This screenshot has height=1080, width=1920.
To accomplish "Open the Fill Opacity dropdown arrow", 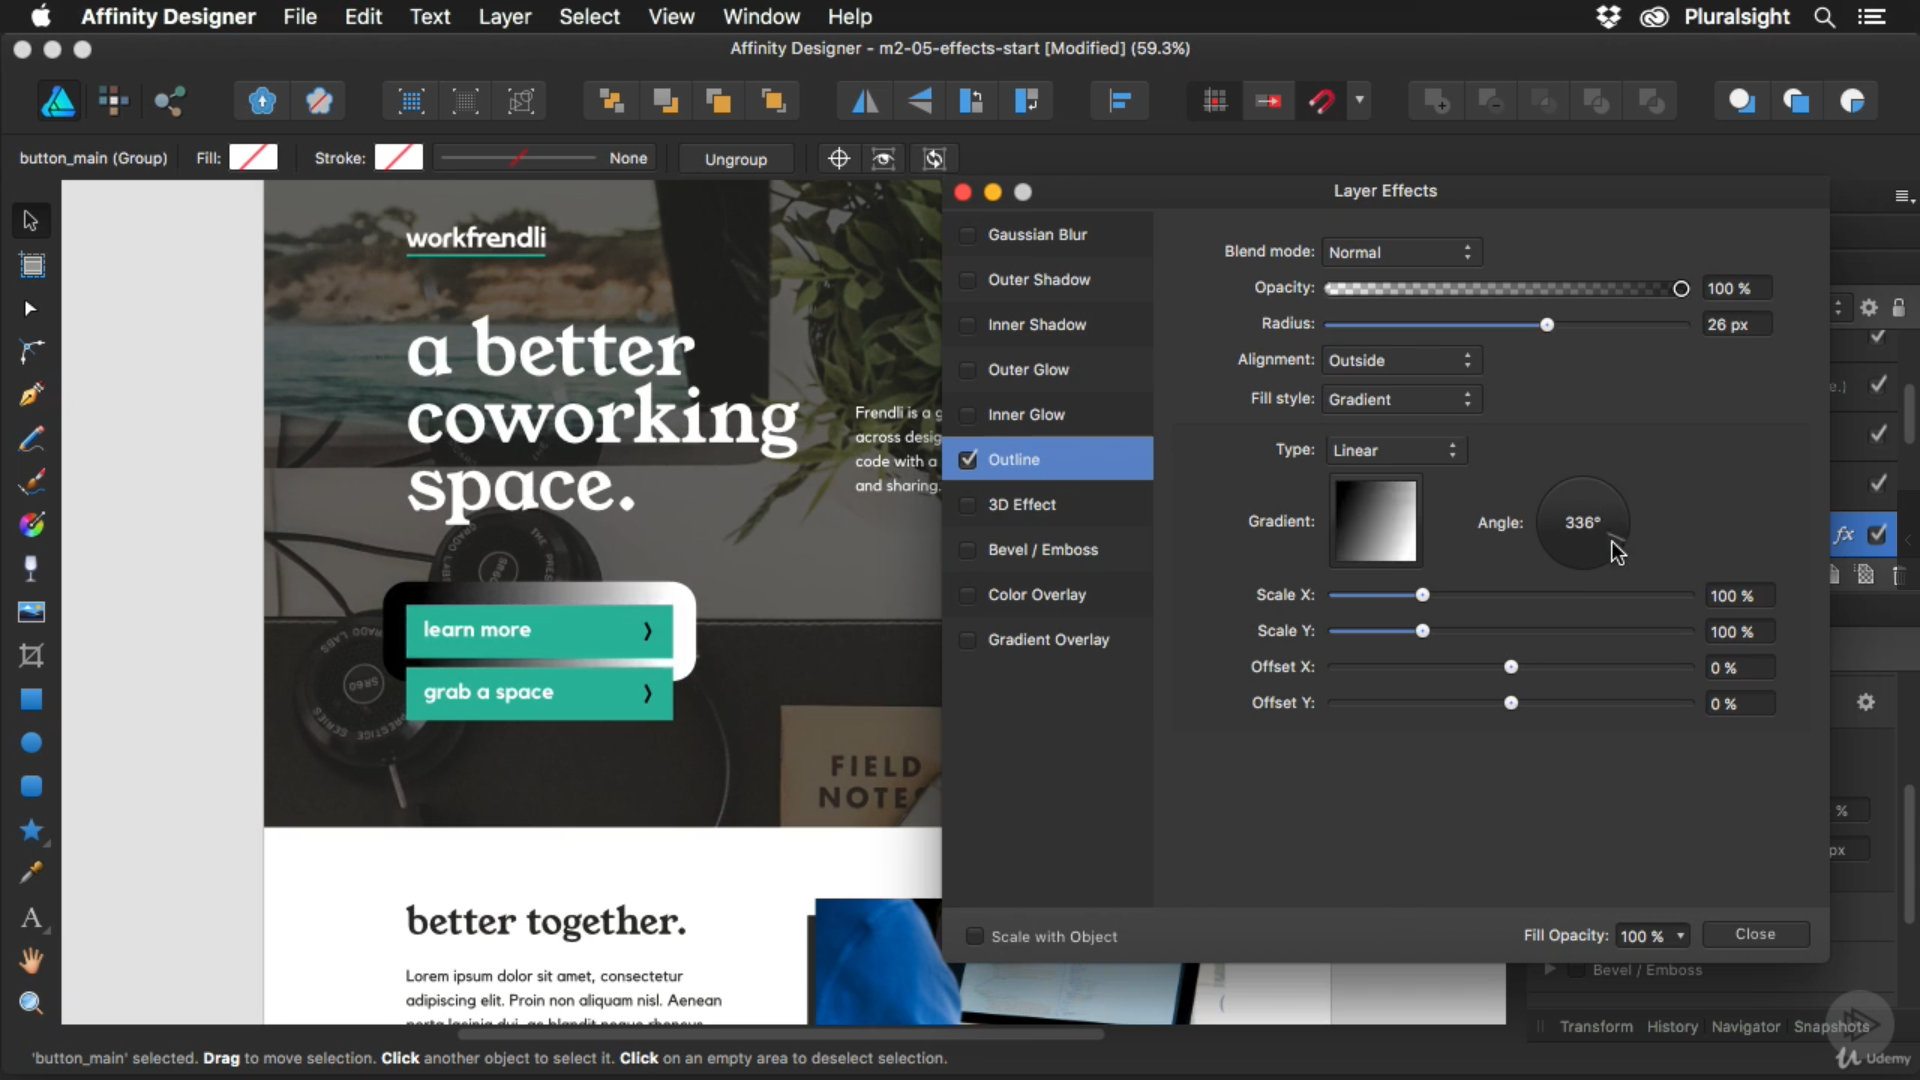I will [x=1680, y=937].
